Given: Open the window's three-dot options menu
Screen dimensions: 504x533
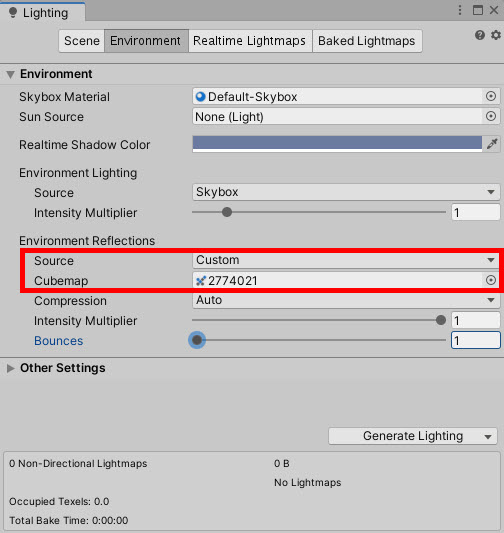Looking at the screenshot, I should click(460, 10).
